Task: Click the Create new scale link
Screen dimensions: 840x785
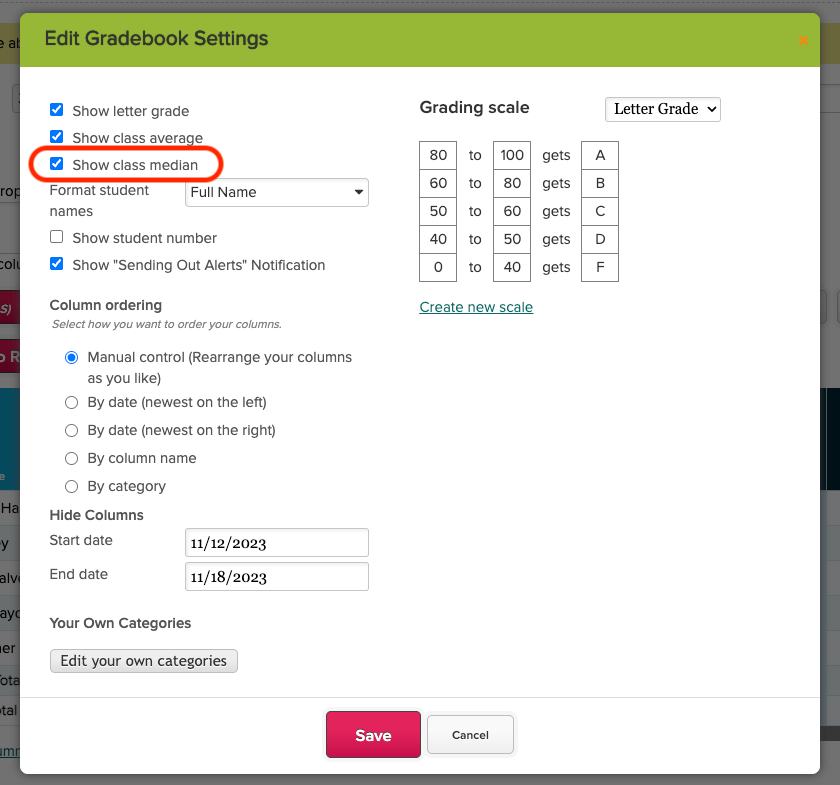Action: (476, 307)
